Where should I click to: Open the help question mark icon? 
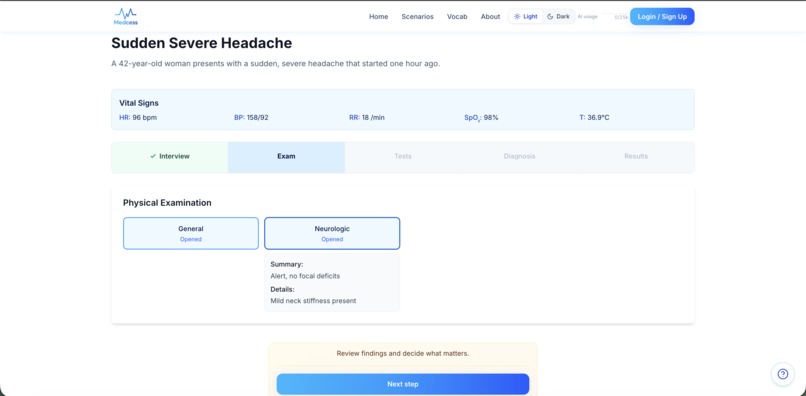coord(782,374)
